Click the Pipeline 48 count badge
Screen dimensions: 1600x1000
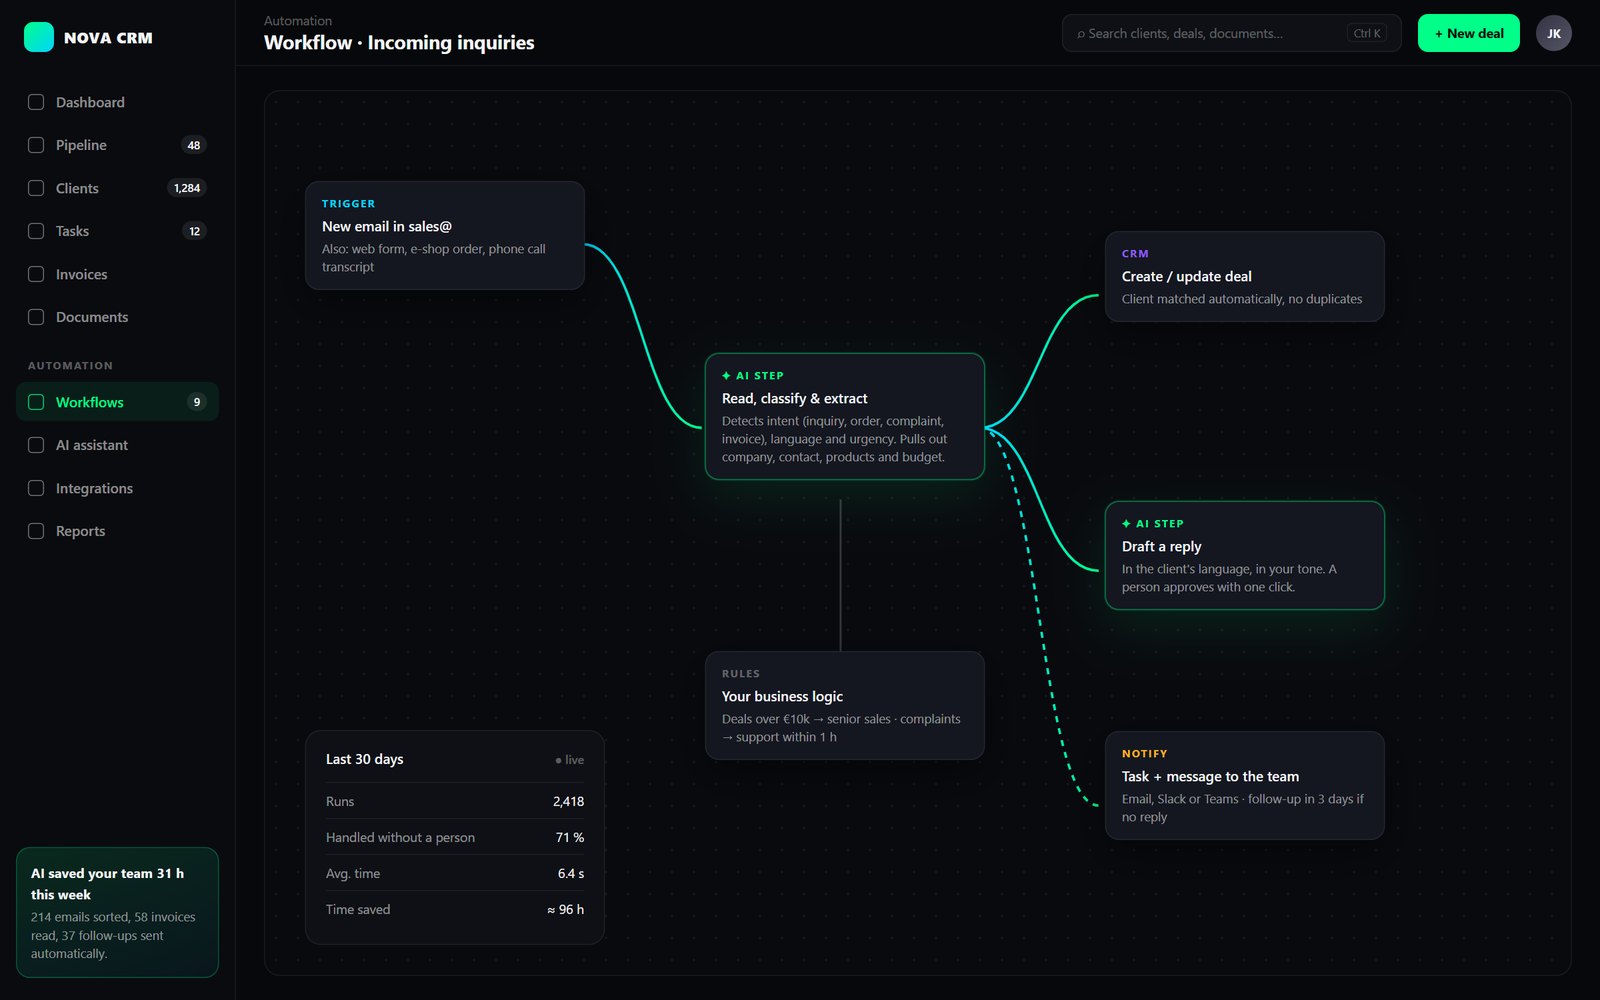coord(194,145)
